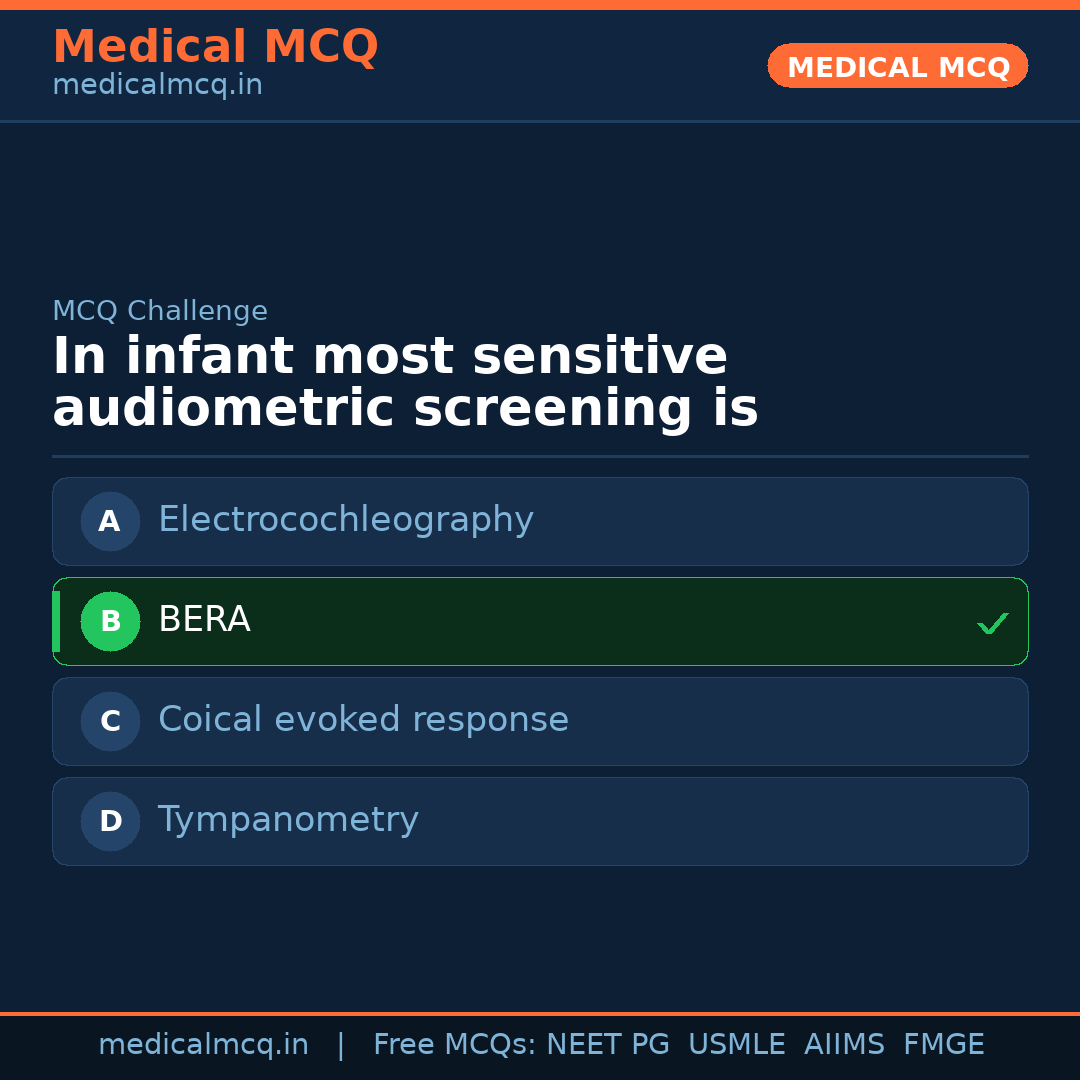1080x1080 pixels.
Task: Select the Electrocochleography answer text
Action: [345, 520]
